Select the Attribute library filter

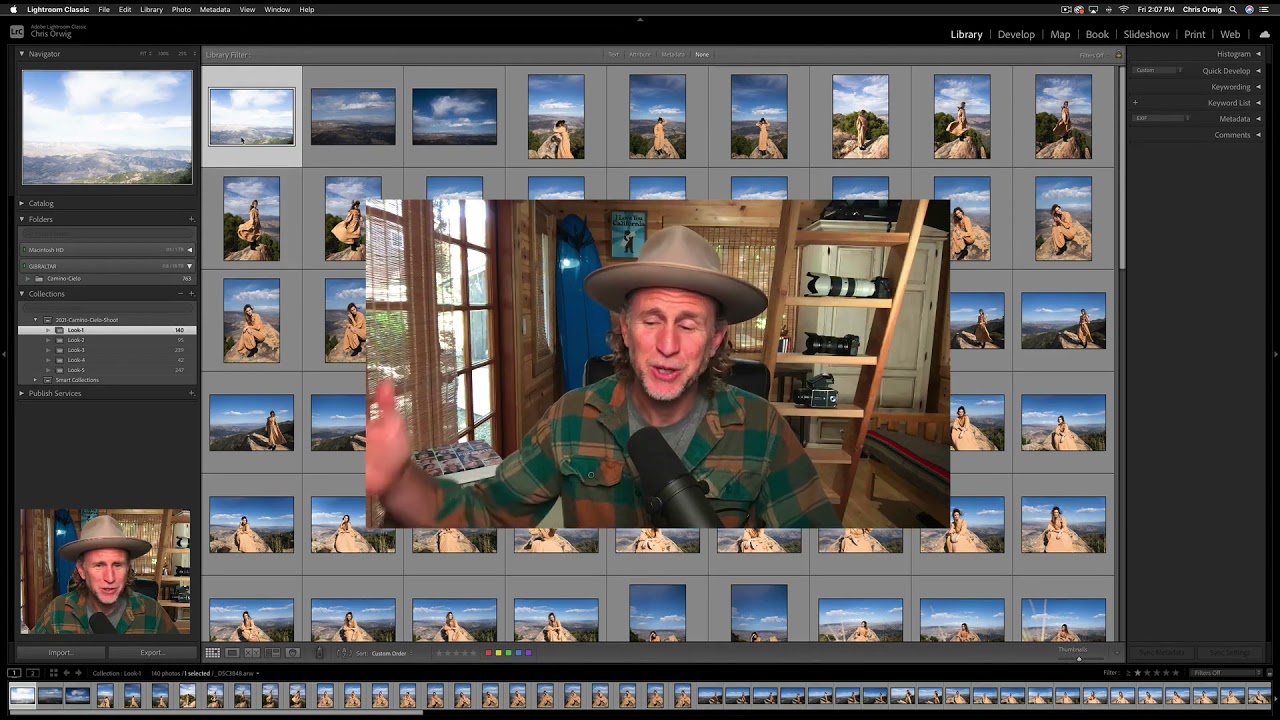(640, 55)
